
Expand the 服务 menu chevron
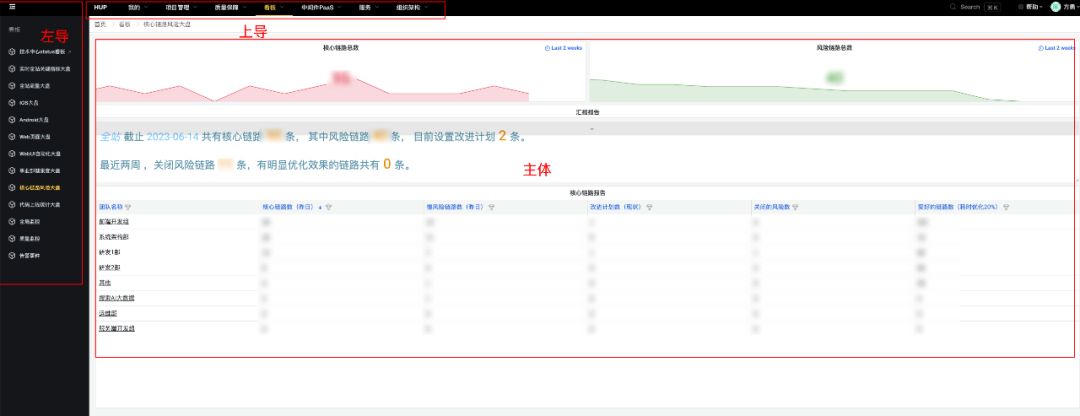378,7
